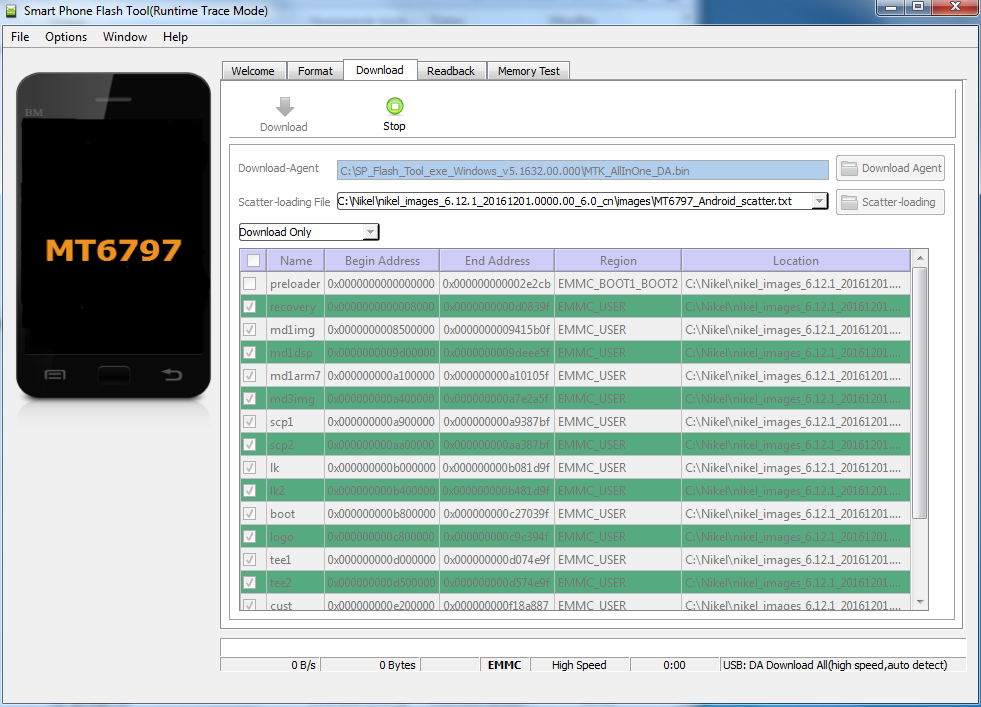Image resolution: width=981 pixels, height=707 pixels.
Task: Uncheck the boot partition checkbox
Action: [249, 514]
